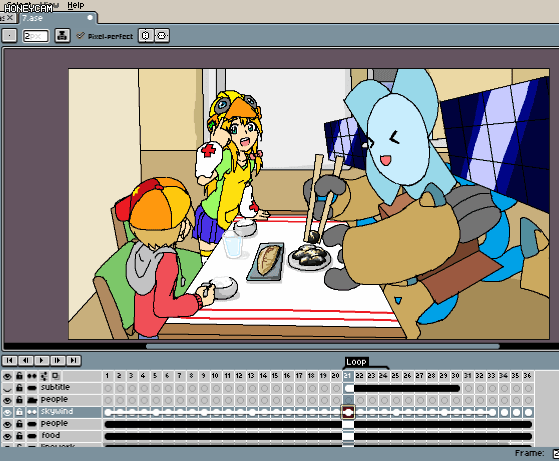This screenshot has width=559, height=461.
Task: Go to next frame button
Action: coord(57,360)
